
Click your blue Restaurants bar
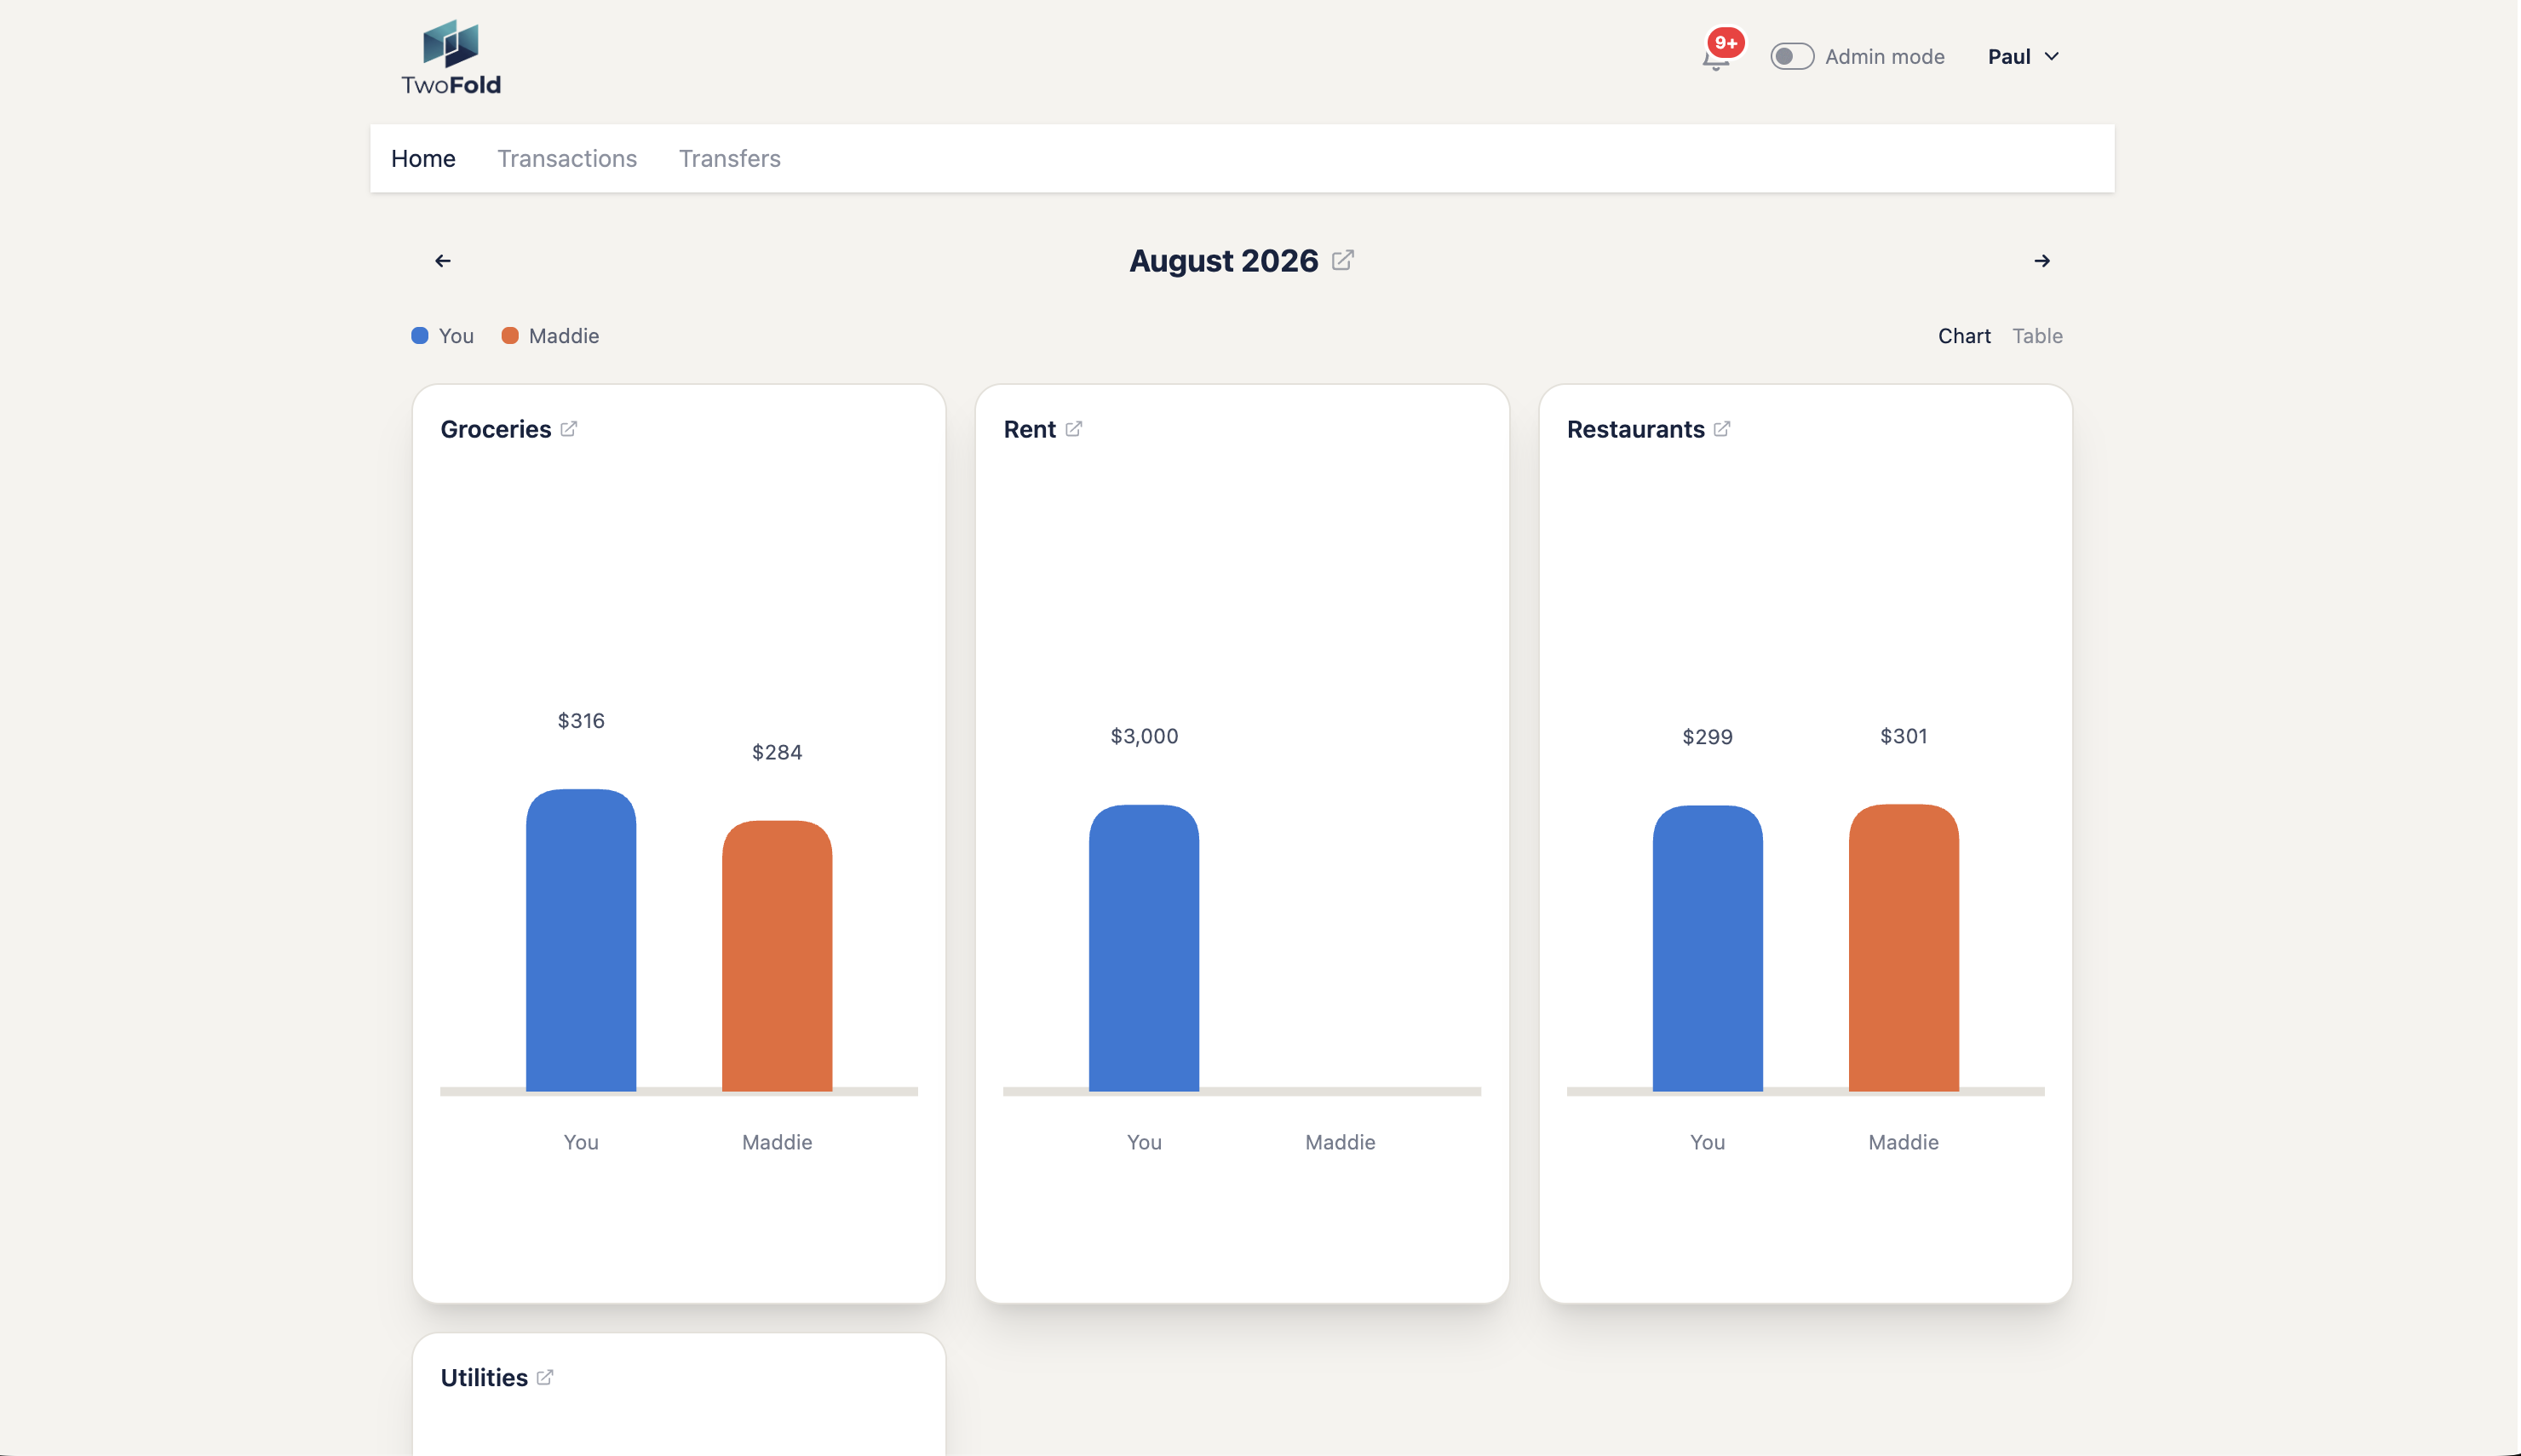tap(1707, 948)
